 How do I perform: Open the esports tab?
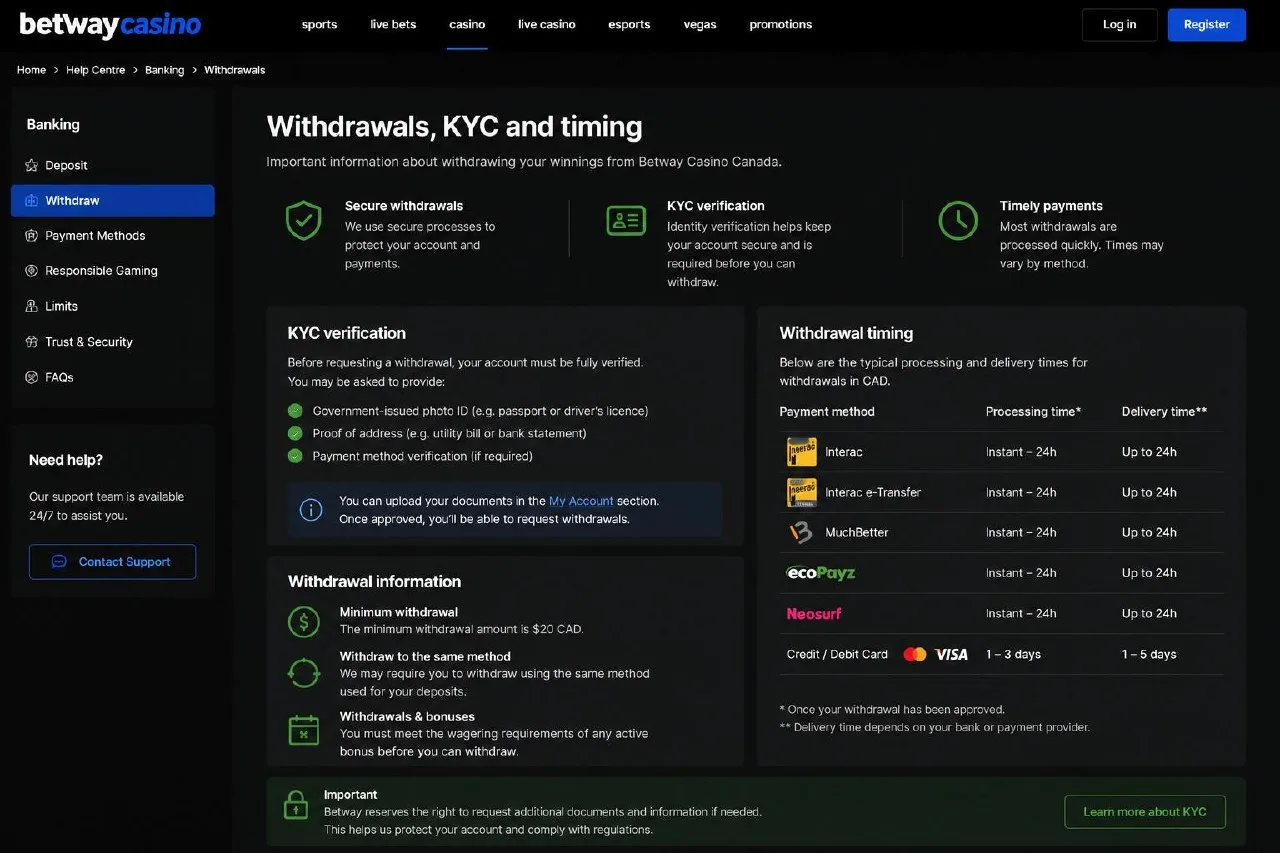(629, 25)
